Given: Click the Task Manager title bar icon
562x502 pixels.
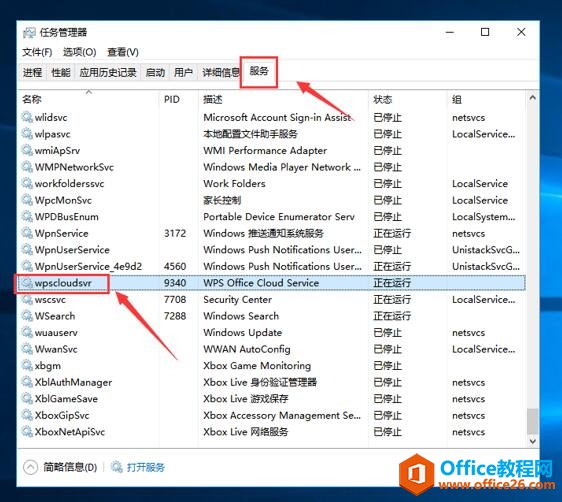Looking at the screenshot, I should pyautogui.click(x=29, y=33).
